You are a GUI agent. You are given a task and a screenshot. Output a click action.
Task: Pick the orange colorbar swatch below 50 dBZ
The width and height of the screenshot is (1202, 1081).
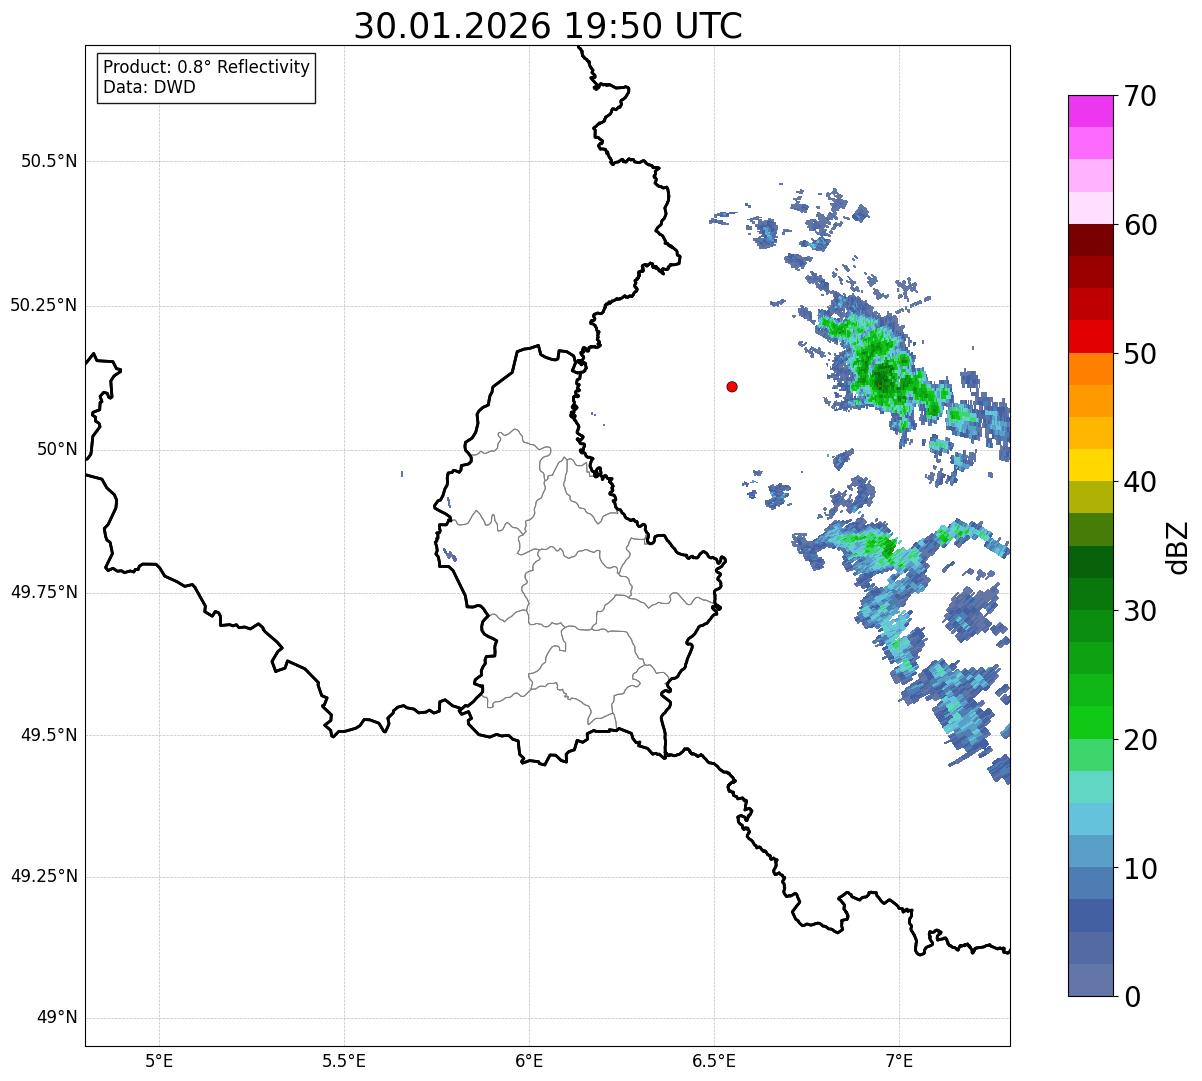(x=1090, y=369)
